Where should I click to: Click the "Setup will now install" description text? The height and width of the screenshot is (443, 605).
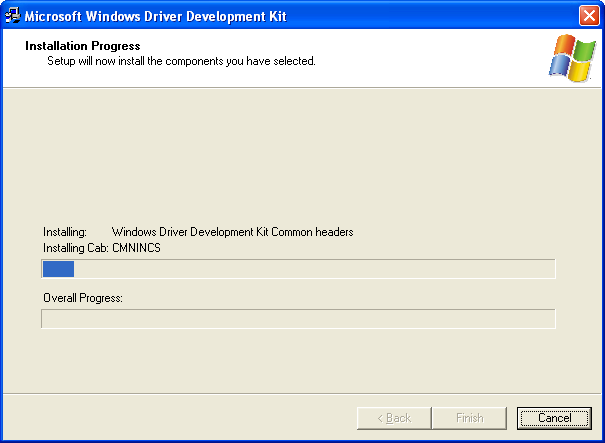(181, 61)
